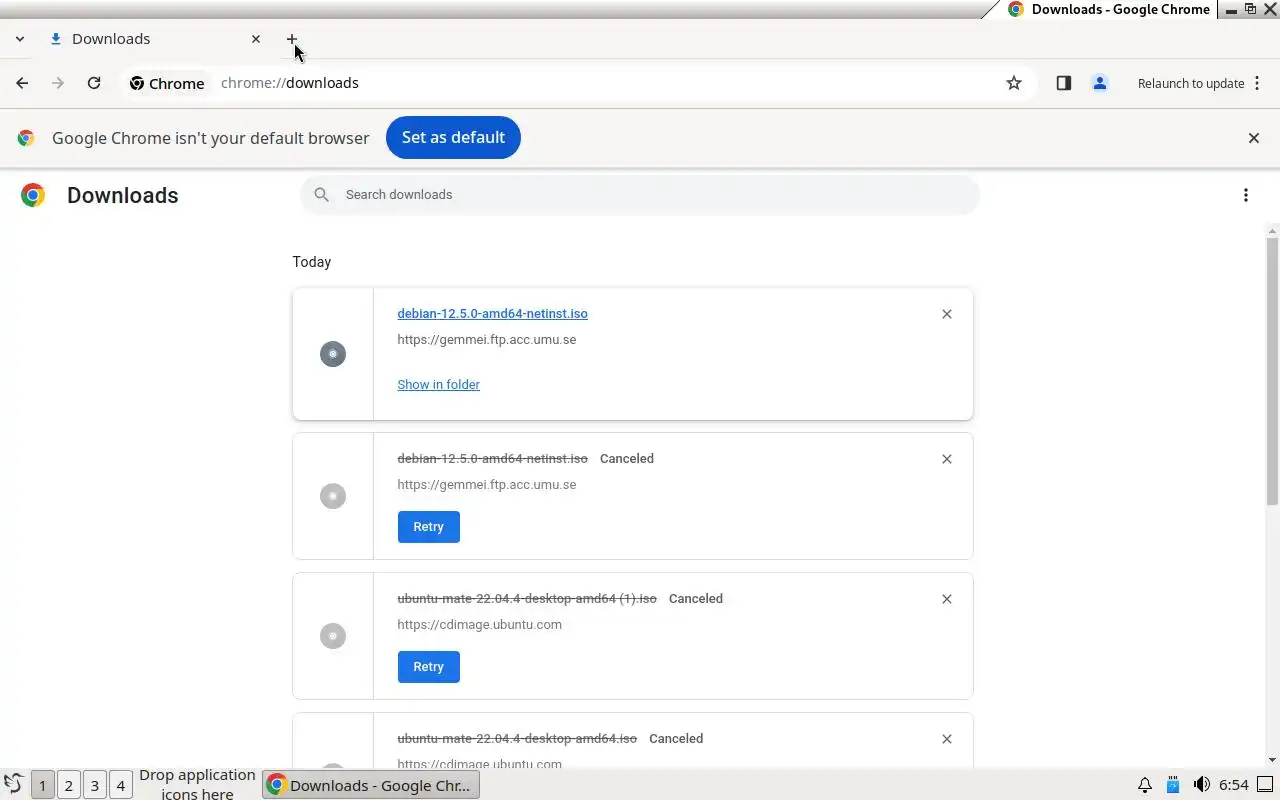Click the forward navigation arrow
This screenshot has height=800, width=1280.
58,83
